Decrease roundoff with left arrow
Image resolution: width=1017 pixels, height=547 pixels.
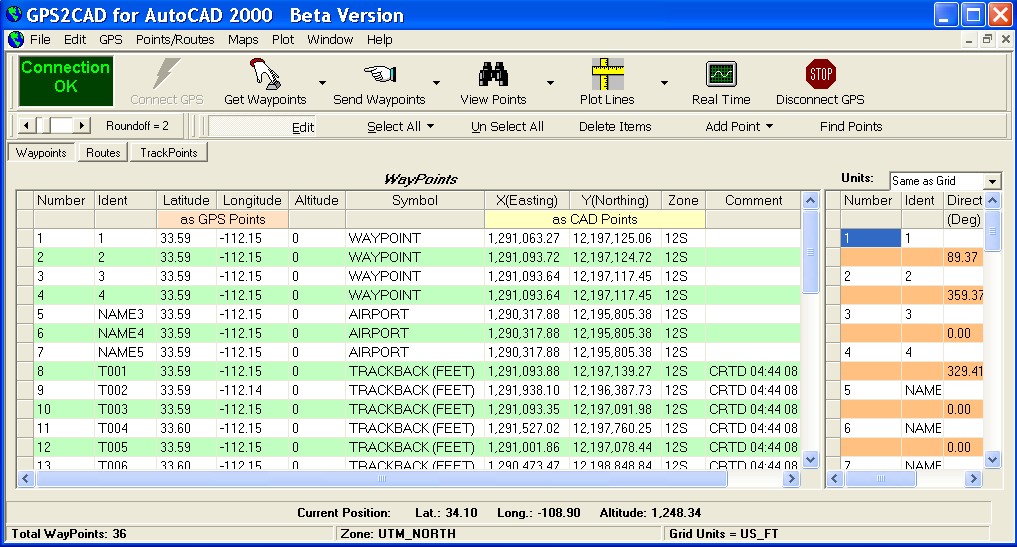(x=27, y=125)
